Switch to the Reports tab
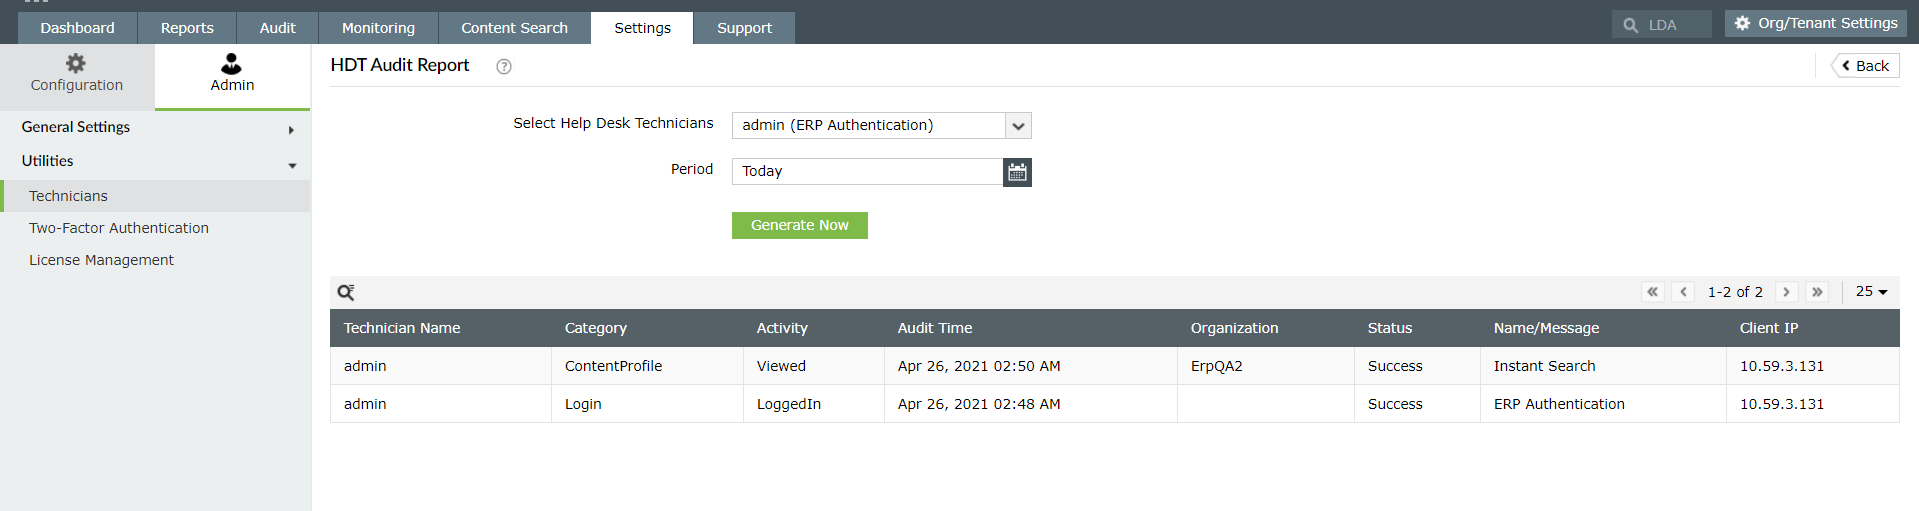The height and width of the screenshot is (511, 1919). pyautogui.click(x=187, y=28)
